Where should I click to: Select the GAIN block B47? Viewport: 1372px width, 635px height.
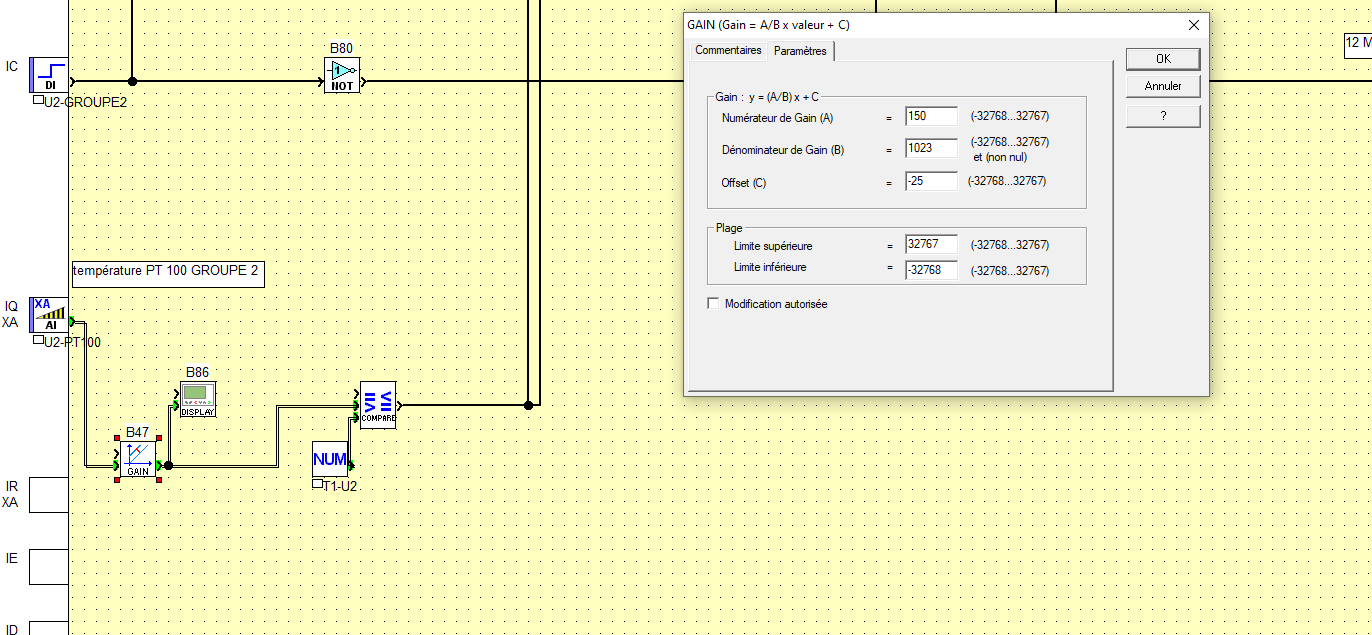(138, 459)
